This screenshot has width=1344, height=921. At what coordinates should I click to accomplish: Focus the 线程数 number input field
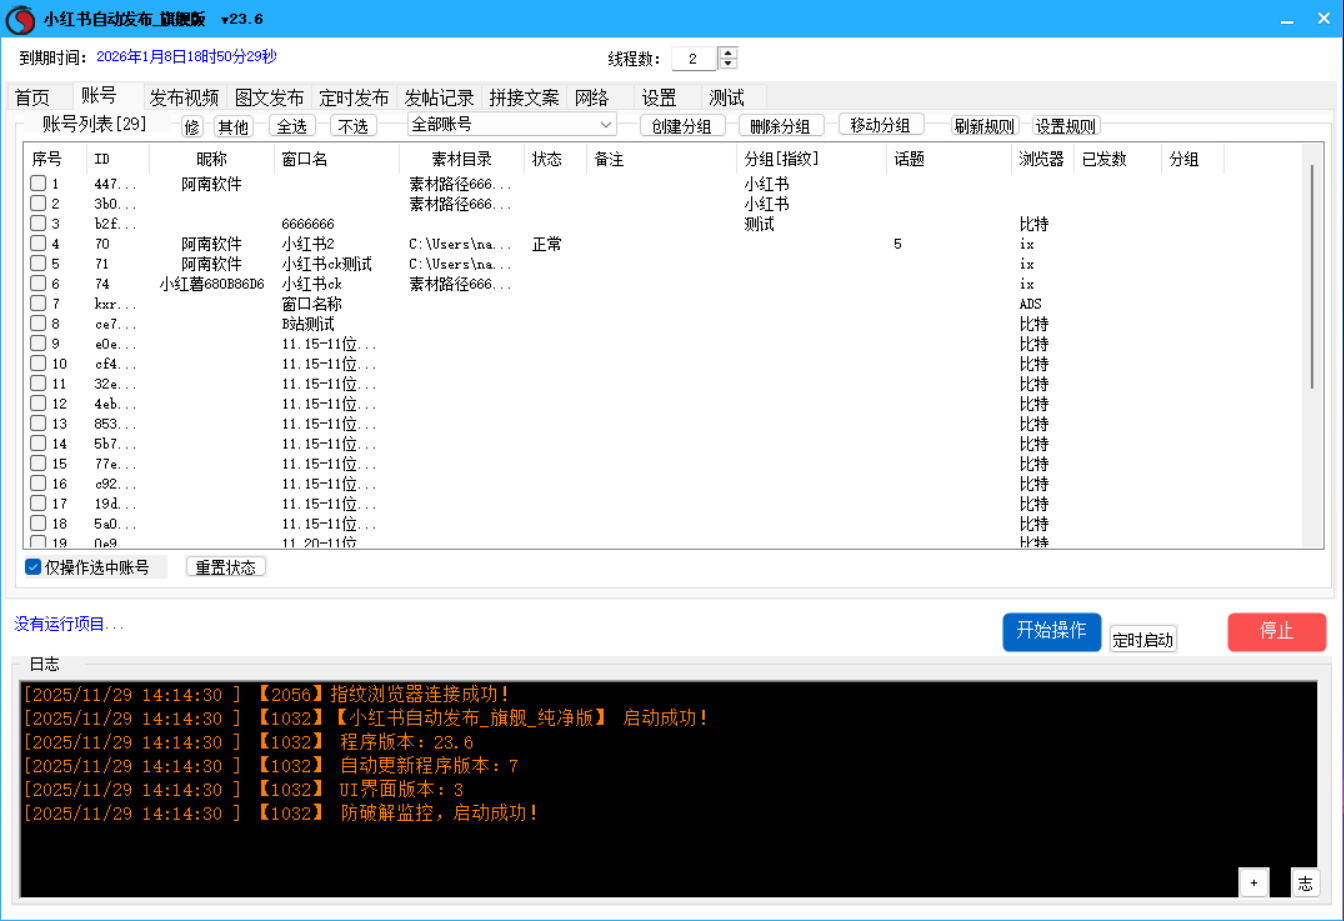[693, 59]
